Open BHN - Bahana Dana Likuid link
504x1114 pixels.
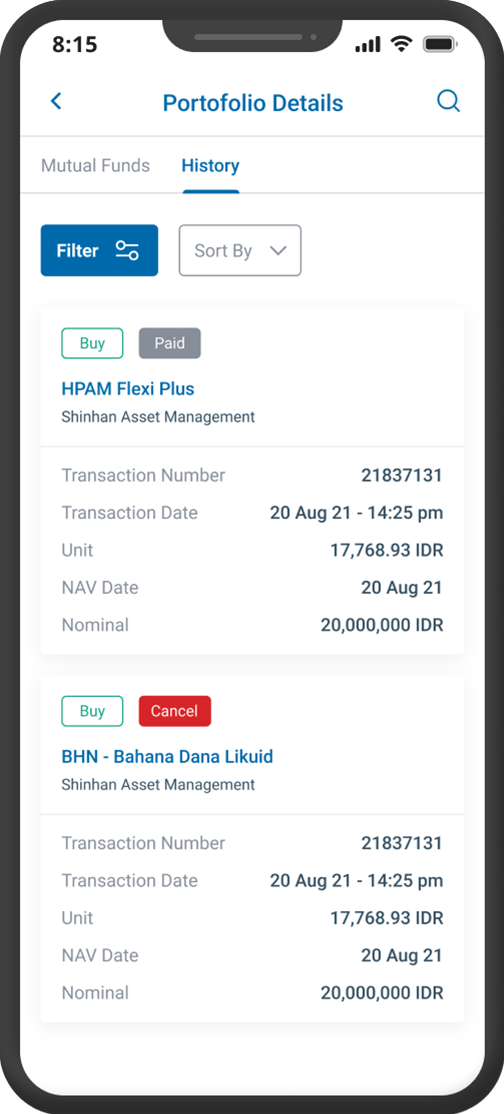pos(167,757)
